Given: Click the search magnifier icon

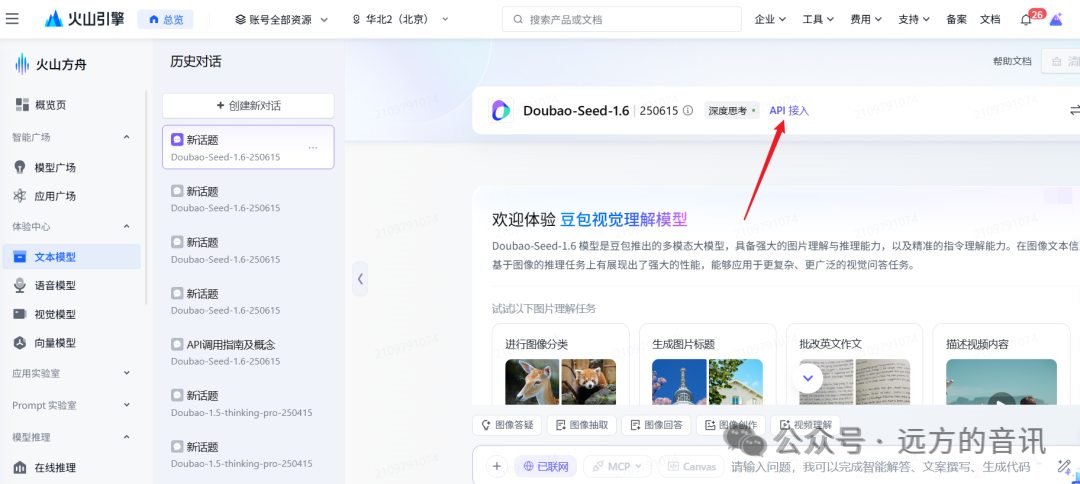Looking at the screenshot, I should pos(517,19).
